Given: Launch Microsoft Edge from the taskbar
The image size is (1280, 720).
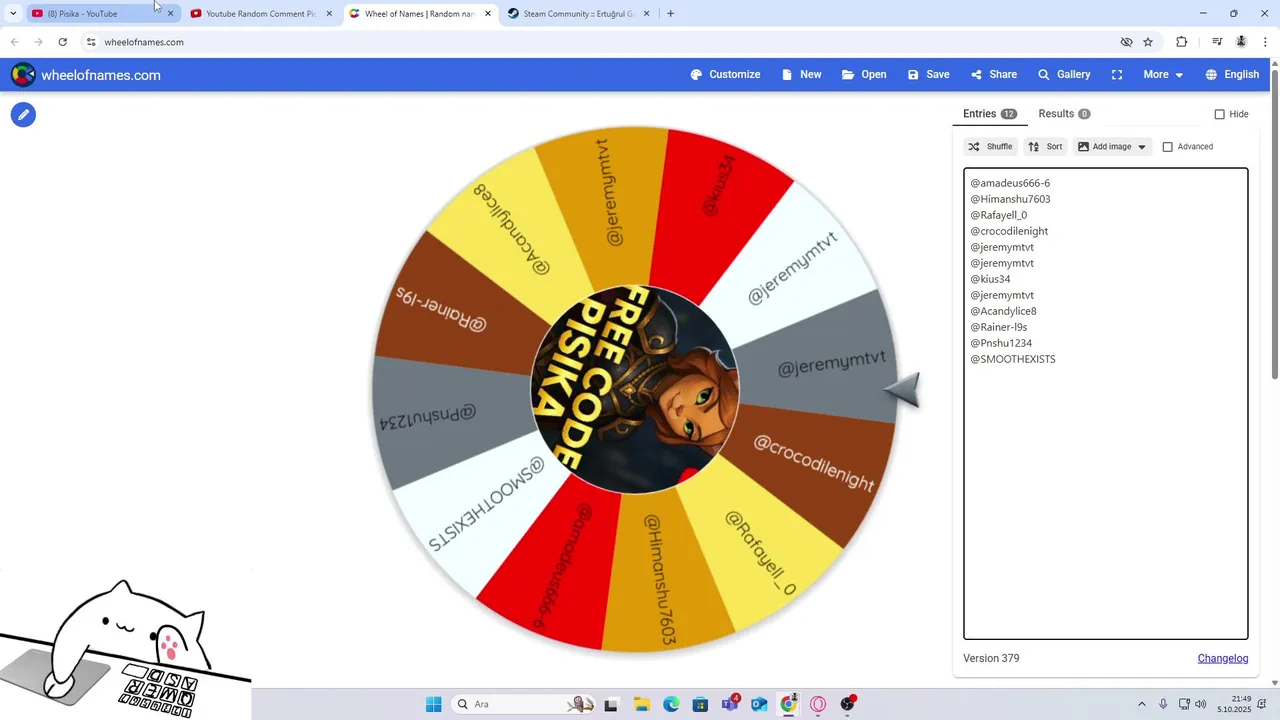Looking at the screenshot, I should (x=671, y=704).
